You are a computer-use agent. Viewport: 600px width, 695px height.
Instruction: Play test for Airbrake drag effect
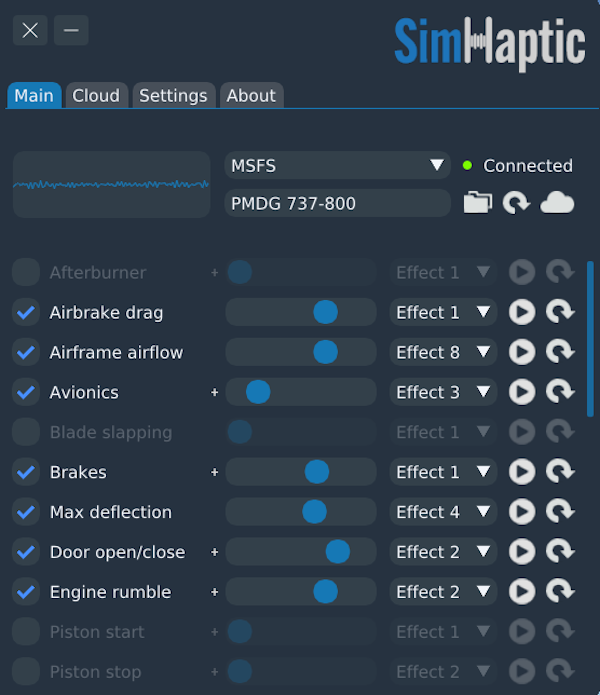tap(522, 312)
